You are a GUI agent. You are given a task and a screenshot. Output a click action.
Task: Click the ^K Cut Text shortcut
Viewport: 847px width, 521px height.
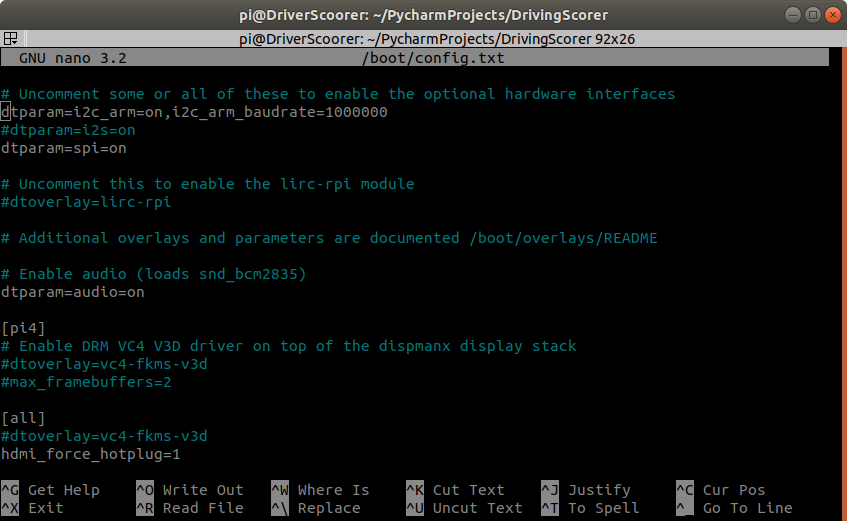455,490
